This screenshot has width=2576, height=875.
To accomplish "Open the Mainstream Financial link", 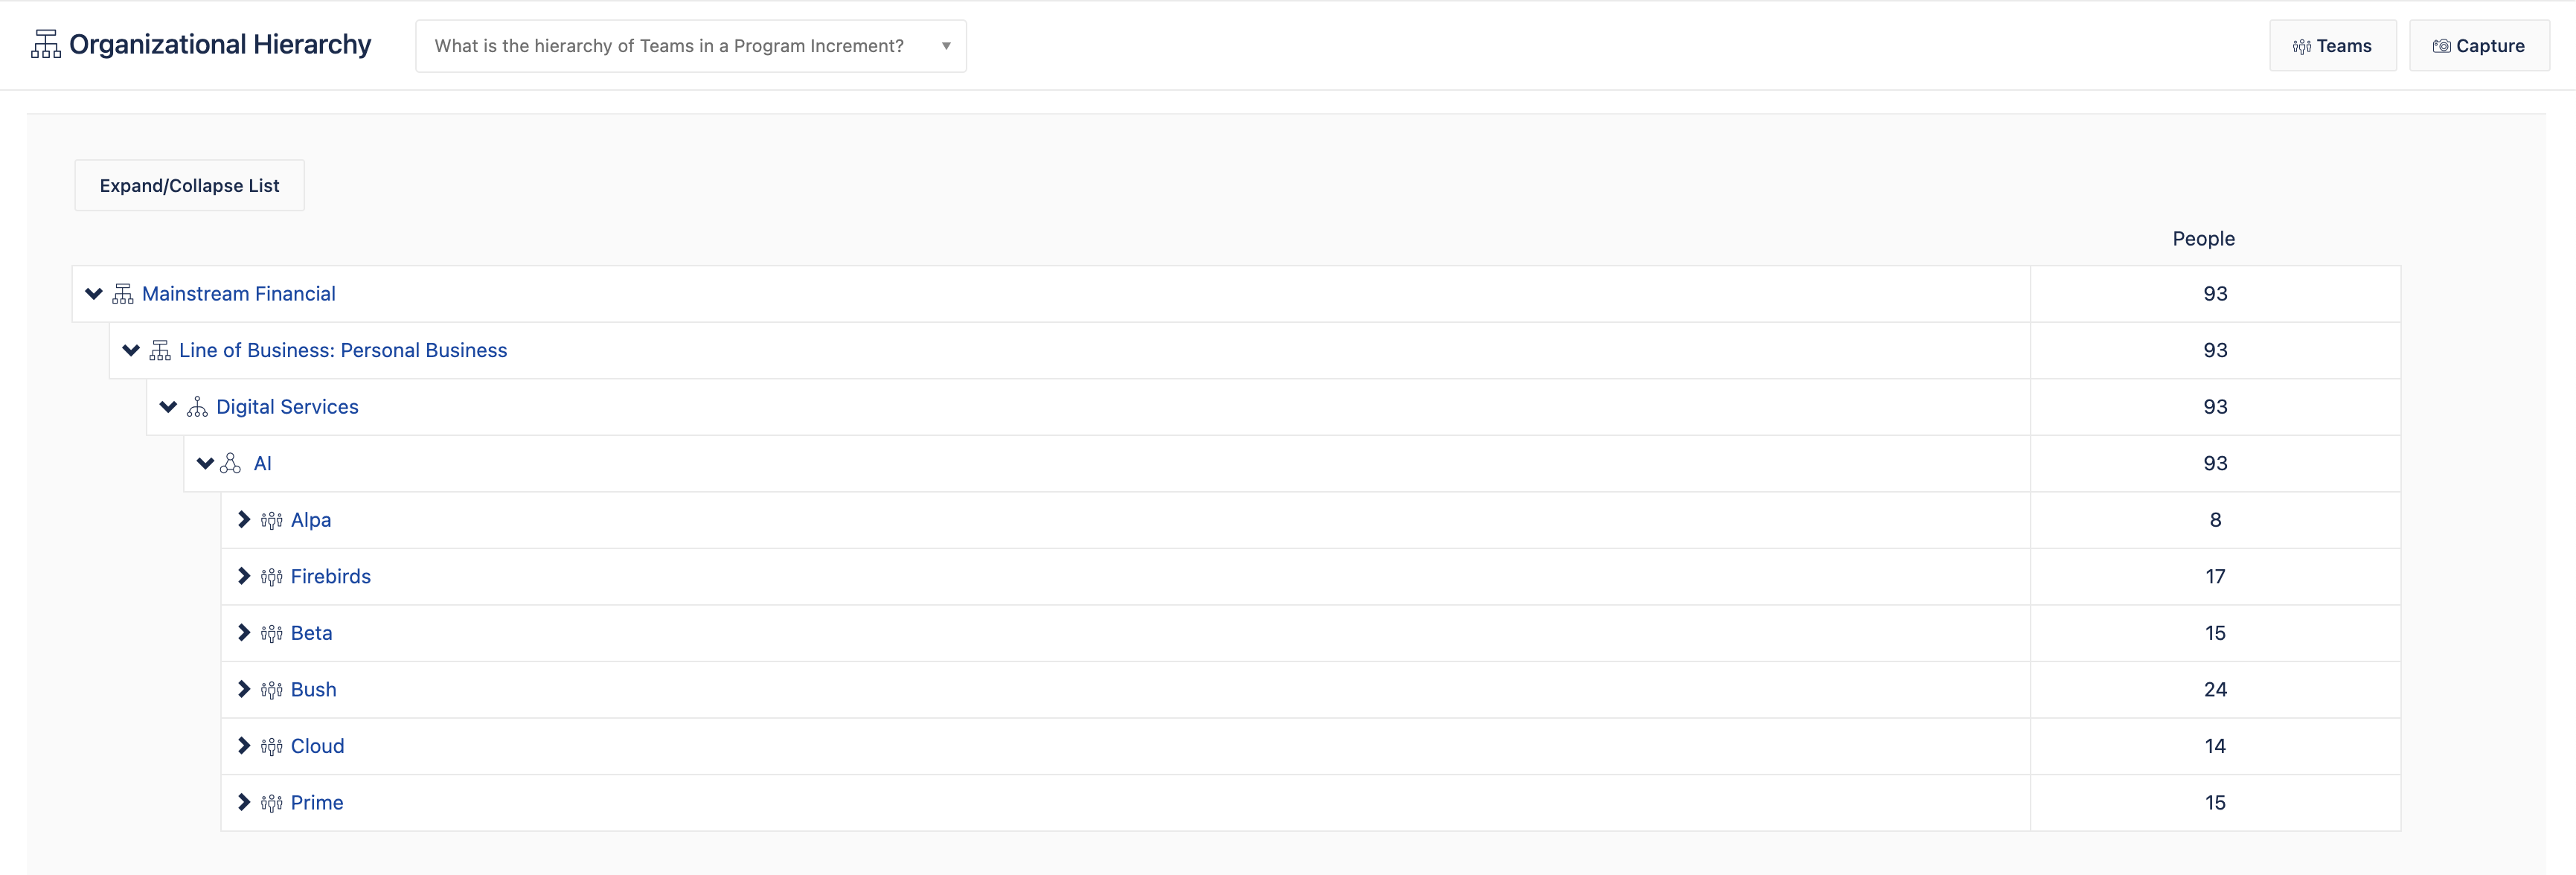I will (x=239, y=294).
